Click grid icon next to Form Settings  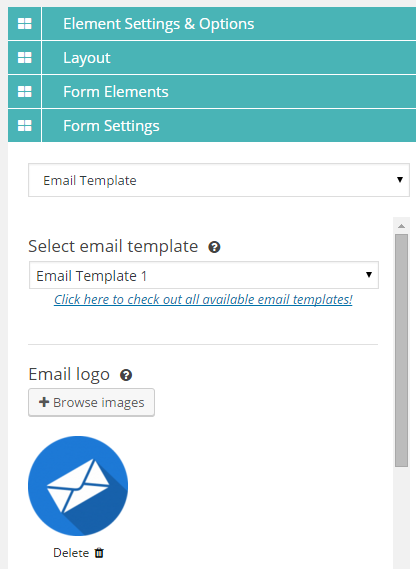click(24, 126)
